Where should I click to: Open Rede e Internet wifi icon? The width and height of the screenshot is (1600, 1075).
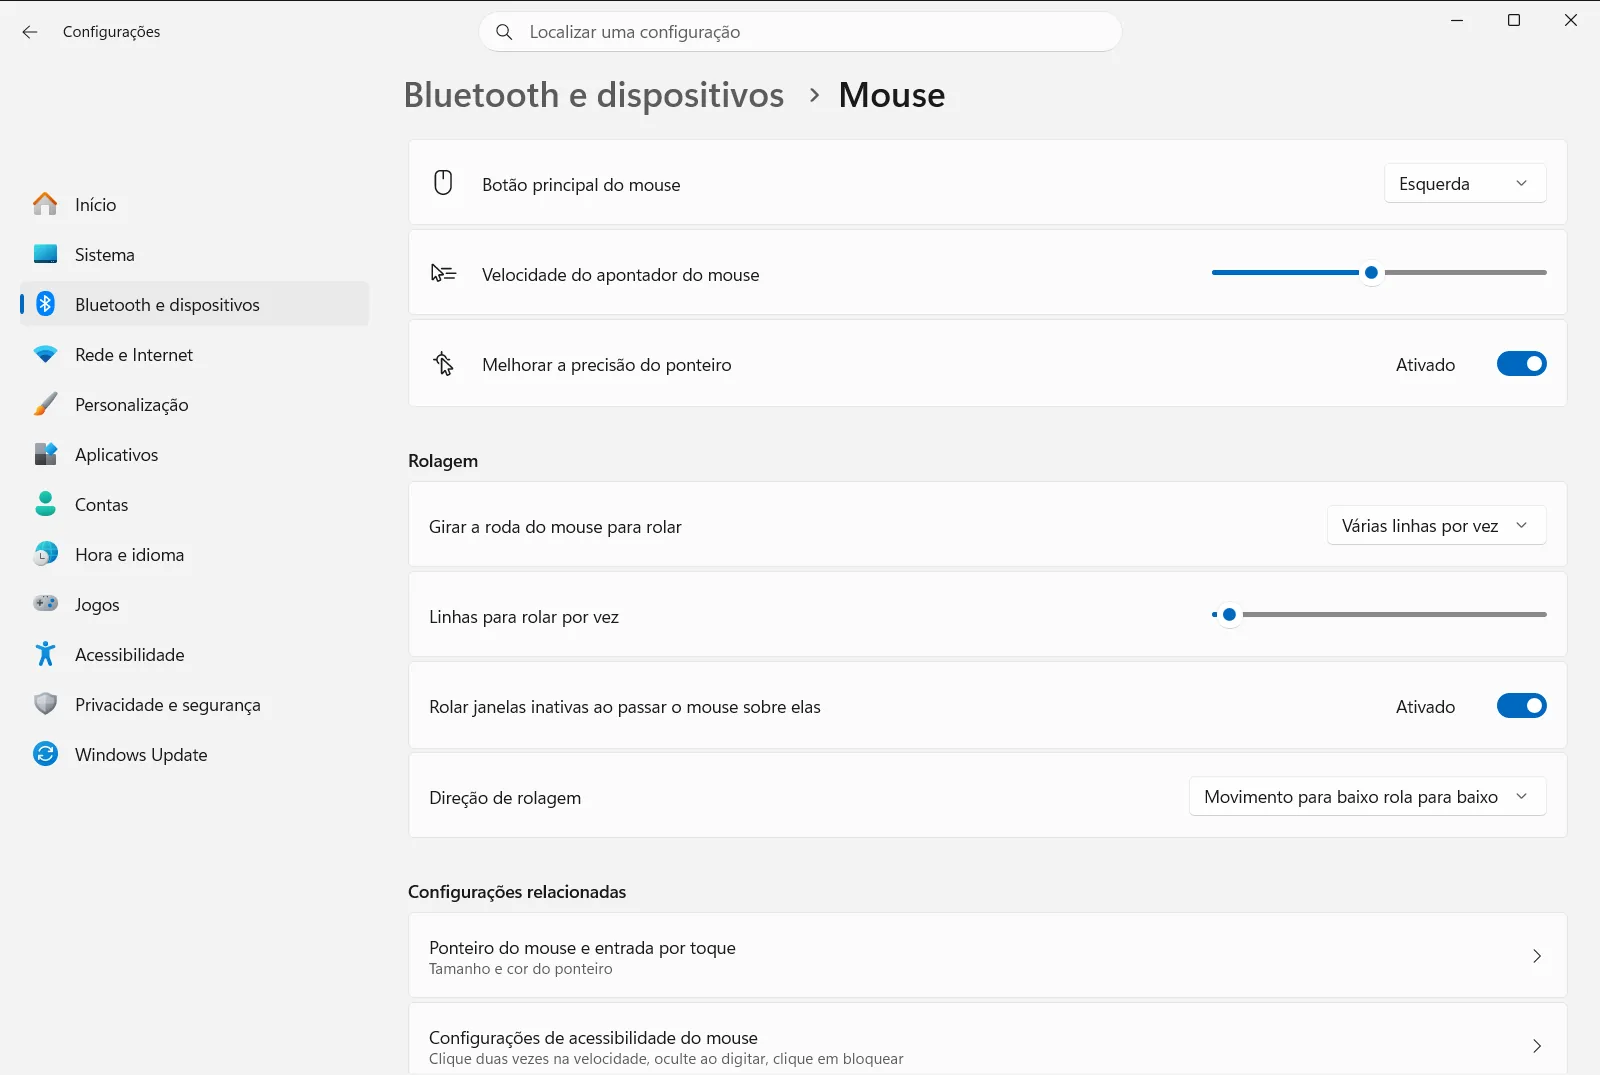45,354
